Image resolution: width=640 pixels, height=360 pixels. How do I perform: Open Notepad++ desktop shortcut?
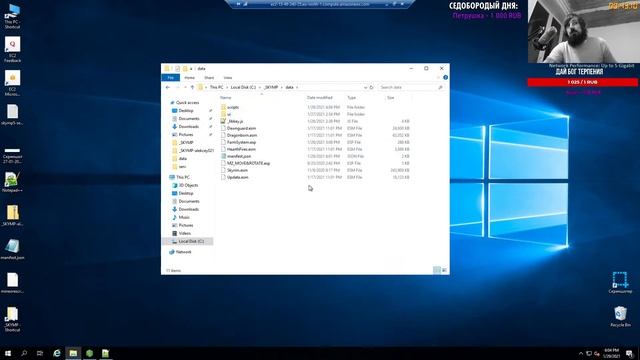click(12, 182)
